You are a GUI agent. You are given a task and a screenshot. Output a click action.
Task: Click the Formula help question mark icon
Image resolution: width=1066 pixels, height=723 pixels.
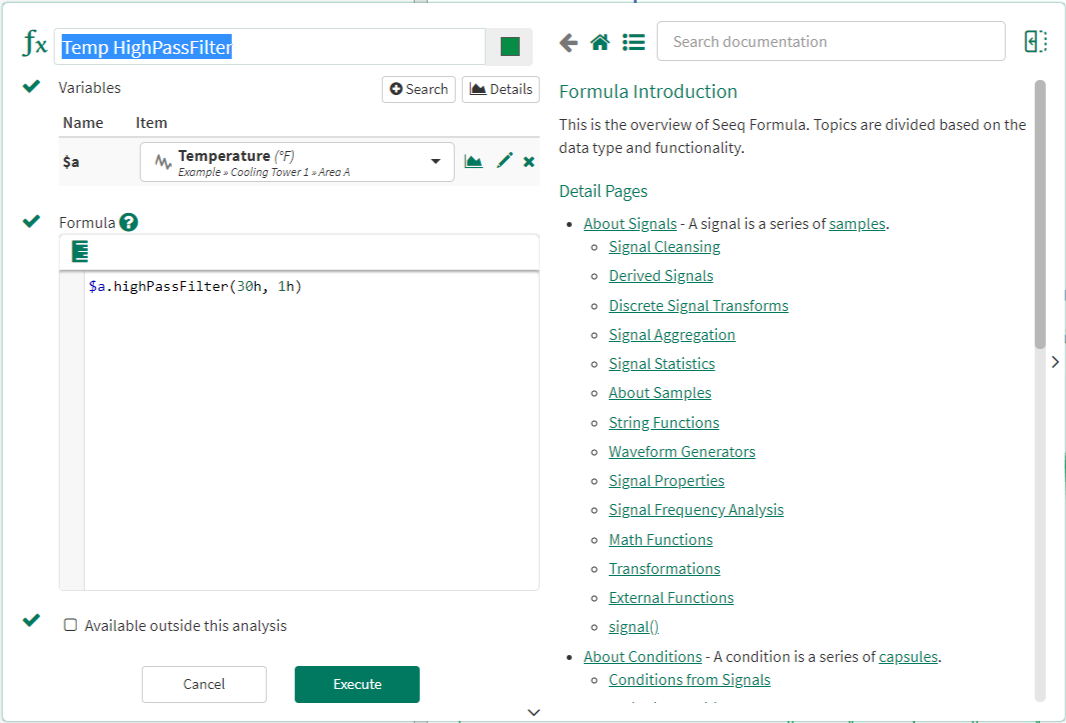click(x=128, y=222)
